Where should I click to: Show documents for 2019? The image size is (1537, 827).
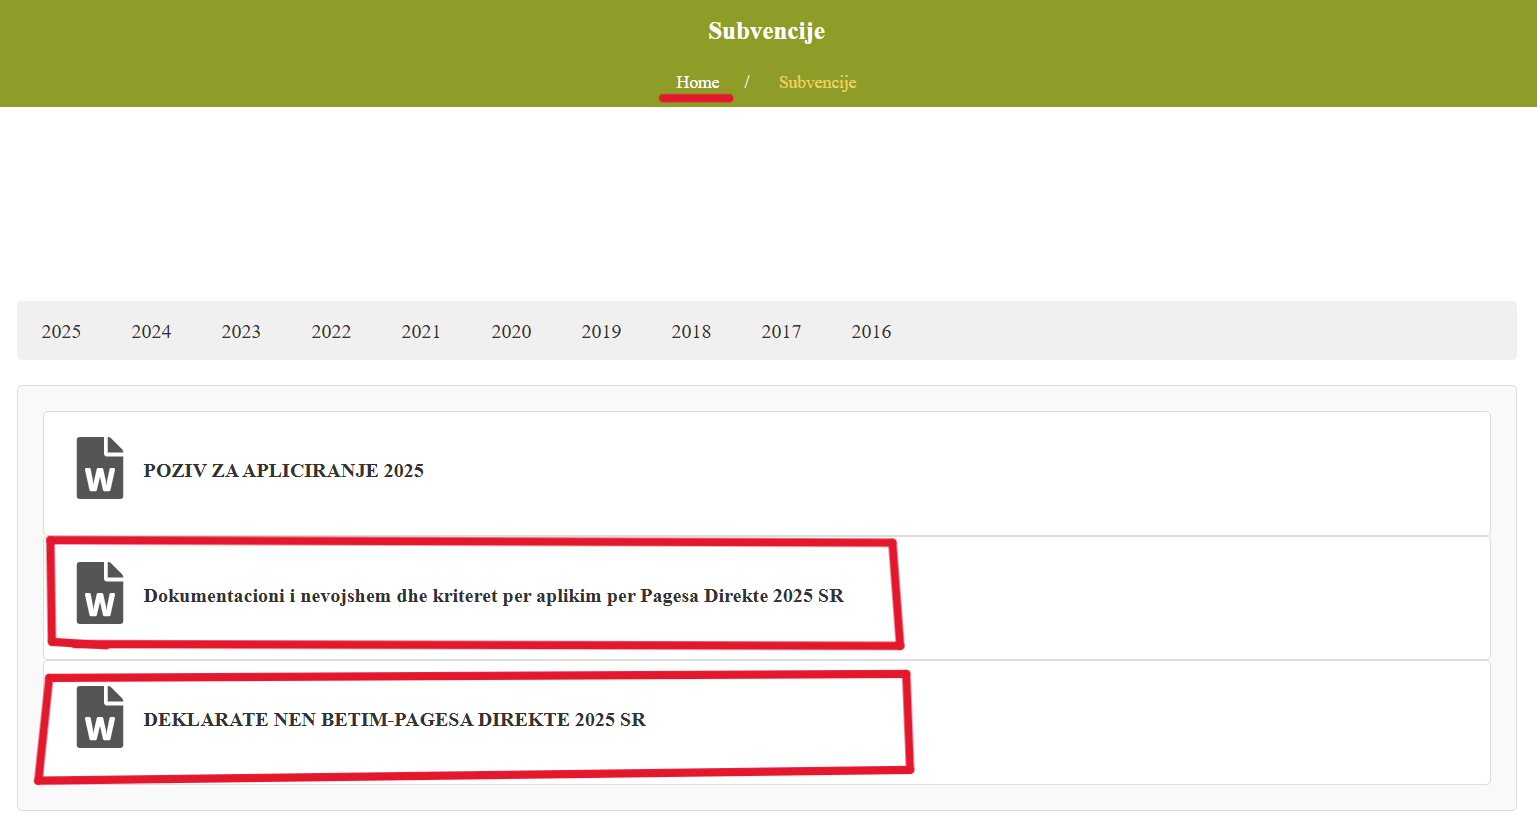(601, 331)
